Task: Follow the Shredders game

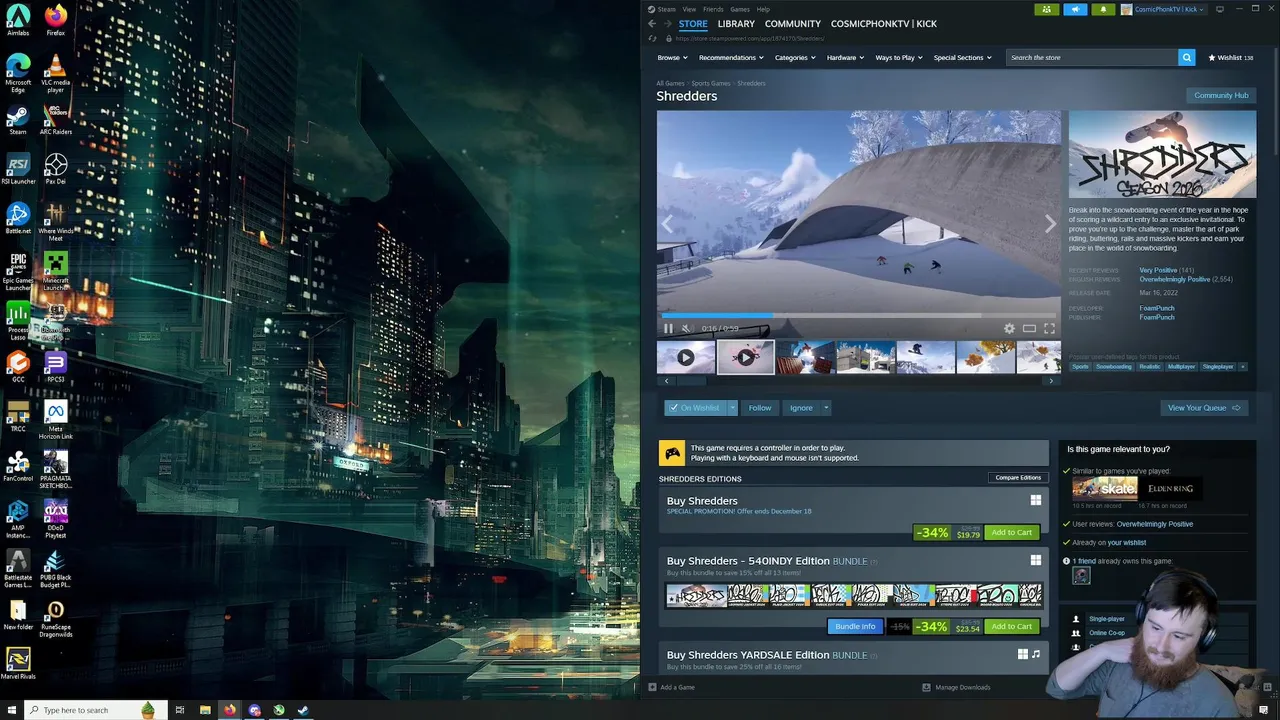Action: [760, 408]
